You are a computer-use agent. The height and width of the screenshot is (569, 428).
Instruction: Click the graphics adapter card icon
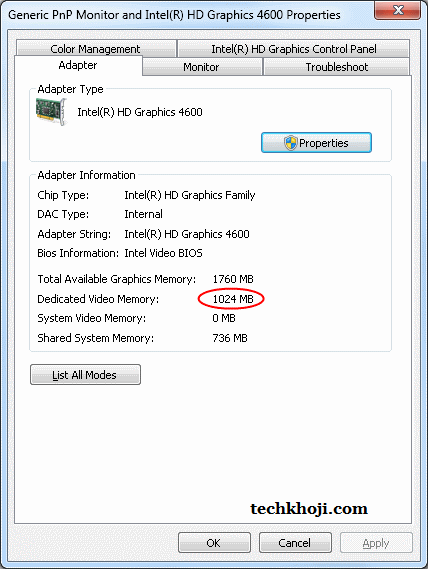pos(52,112)
